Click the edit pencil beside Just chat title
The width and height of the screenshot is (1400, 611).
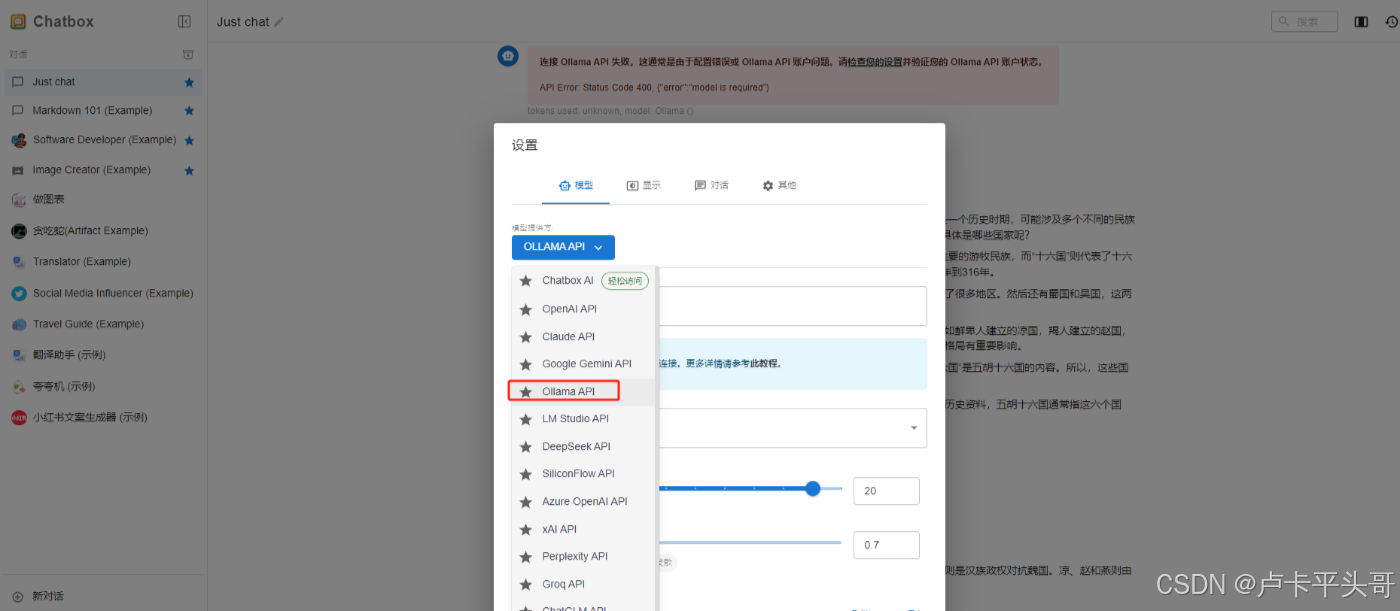pos(279,22)
